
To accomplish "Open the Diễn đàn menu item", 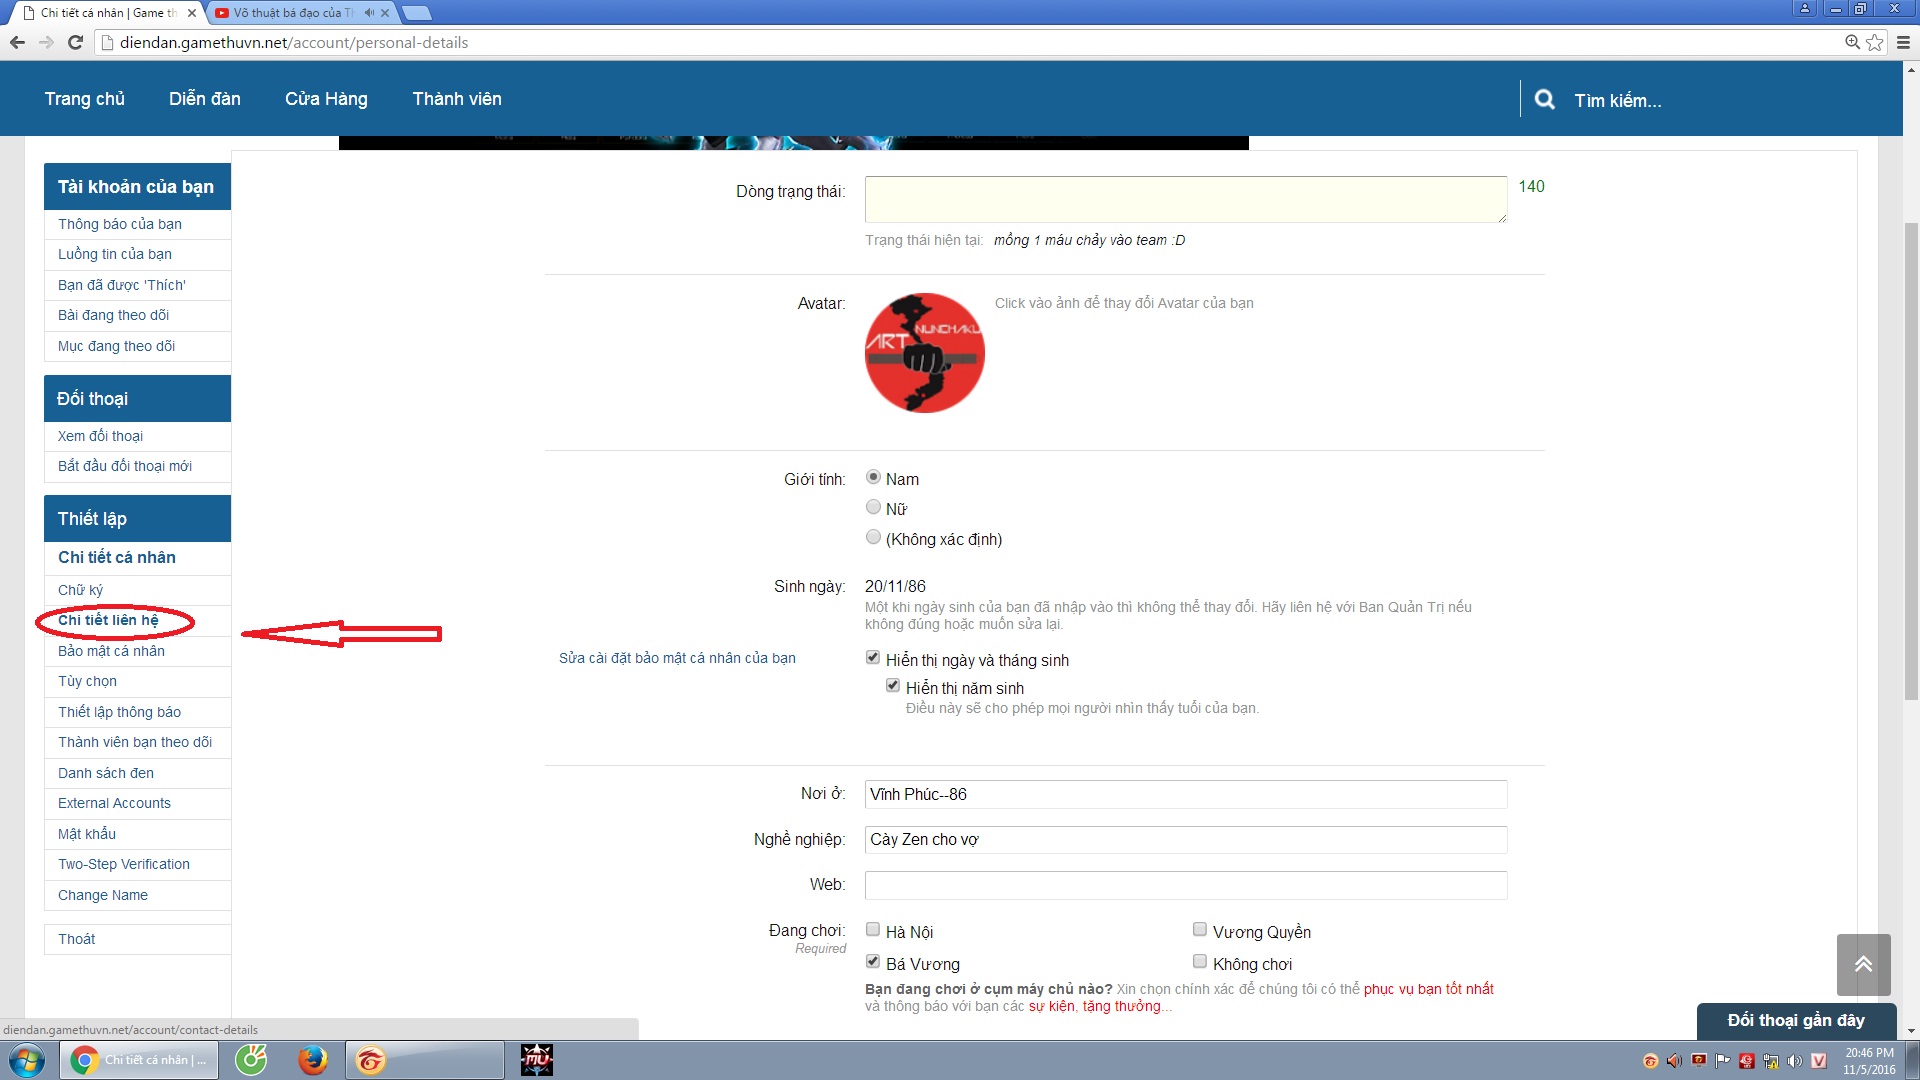I will (204, 99).
